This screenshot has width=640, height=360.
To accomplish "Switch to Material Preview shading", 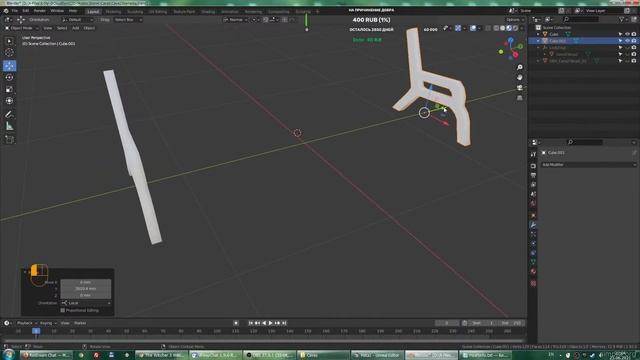I will (x=509, y=28).
